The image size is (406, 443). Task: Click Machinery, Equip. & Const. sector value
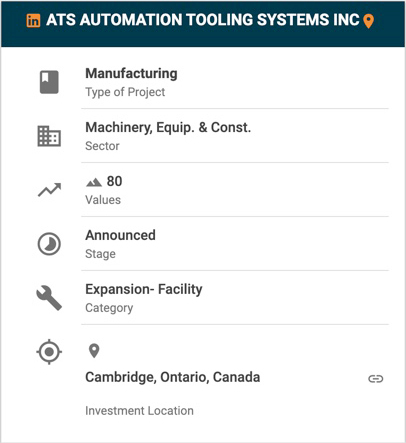click(168, 128)
